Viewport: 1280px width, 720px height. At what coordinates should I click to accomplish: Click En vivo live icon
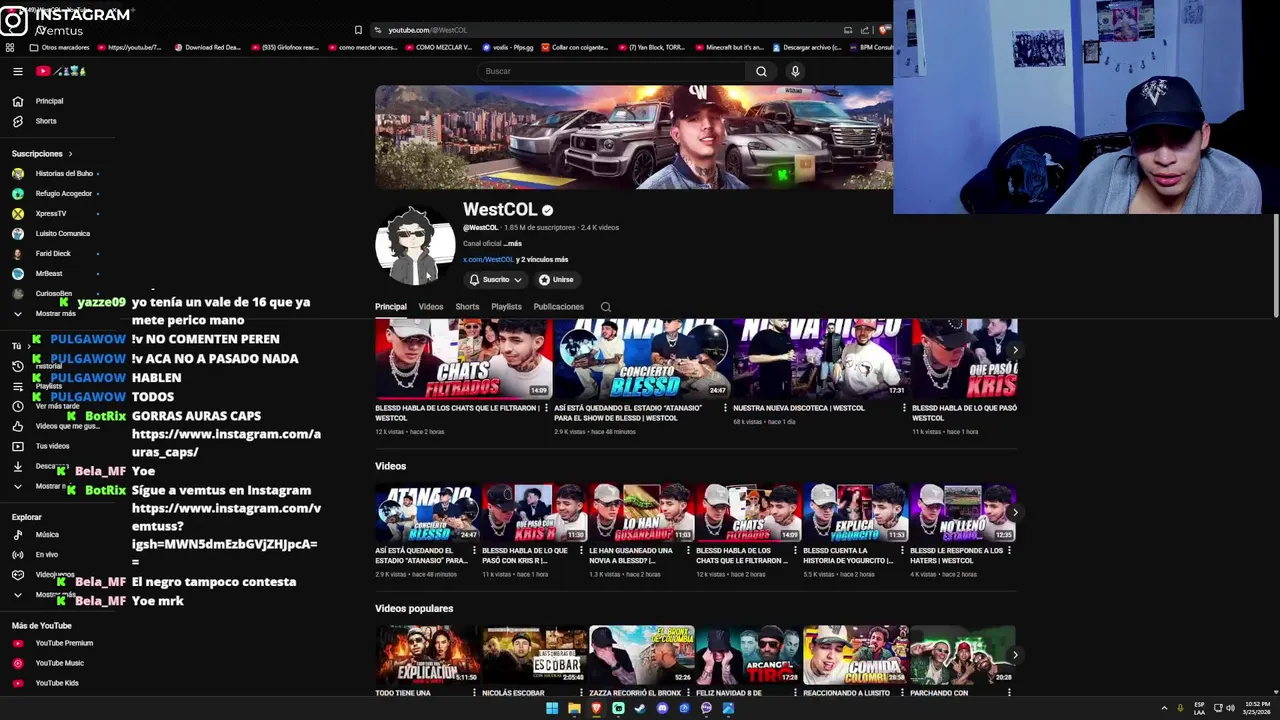pyautogui.click(x=18, y=555)
